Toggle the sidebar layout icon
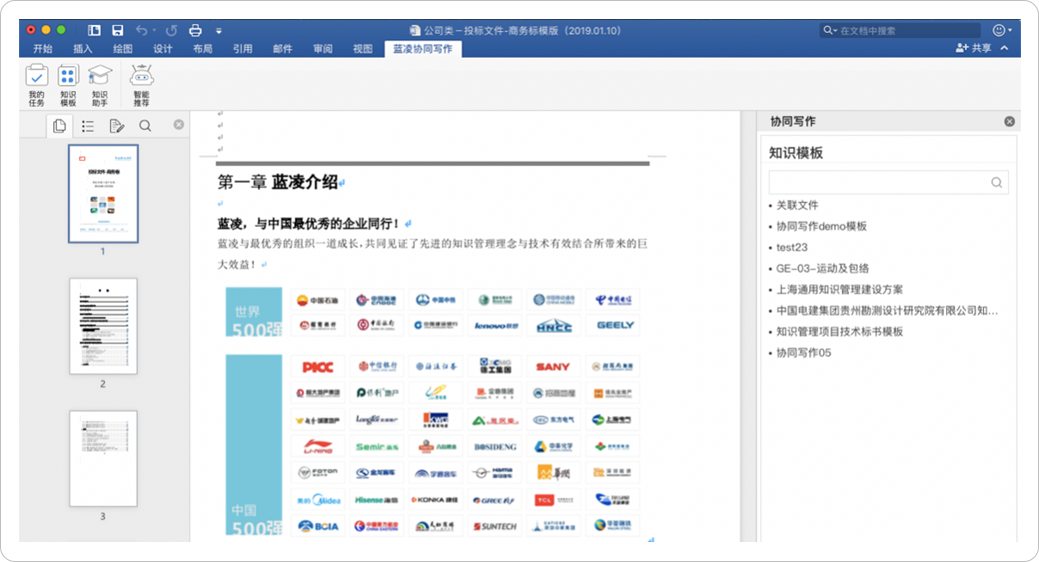This screenshot has width=1039, height=562. [94, 31]
